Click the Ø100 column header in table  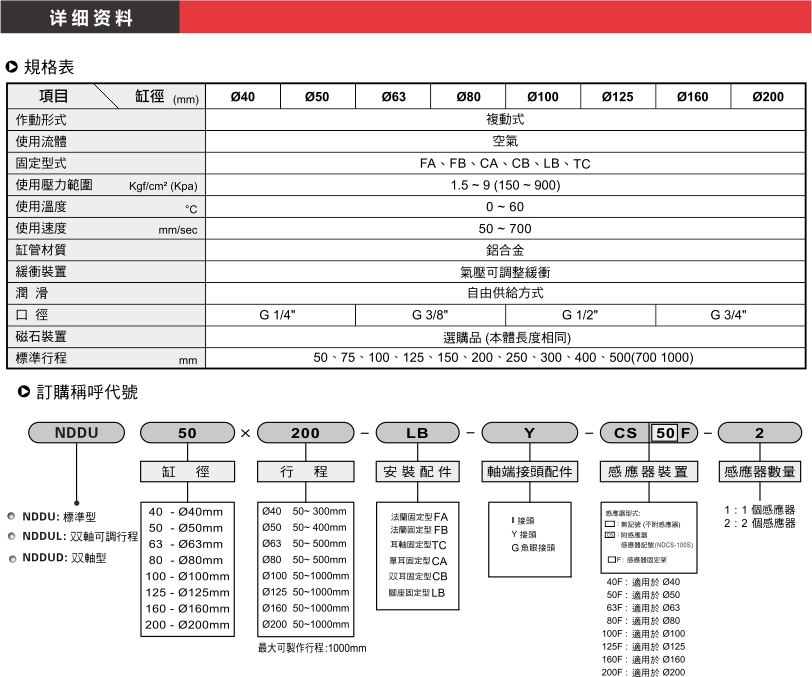(542, 97)
